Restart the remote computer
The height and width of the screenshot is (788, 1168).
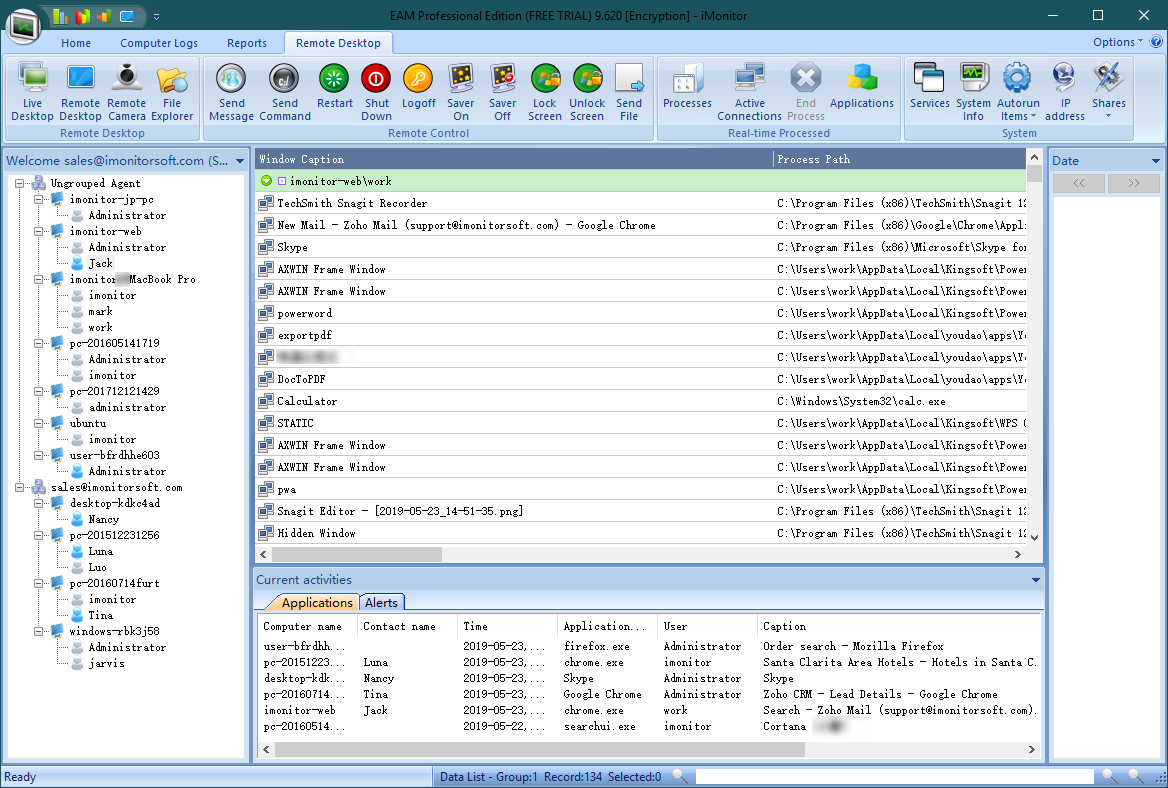coord(334,86)
